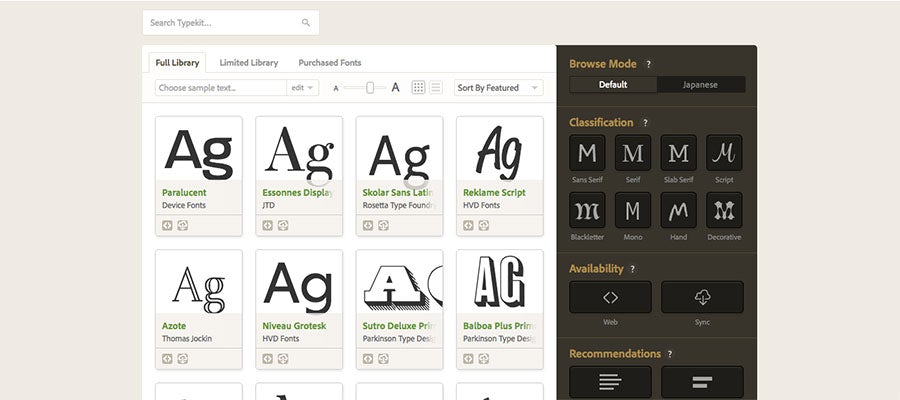Open Browse Mode help question mark
The width and height of the screenshot is (900, 400).
(649, 64)
